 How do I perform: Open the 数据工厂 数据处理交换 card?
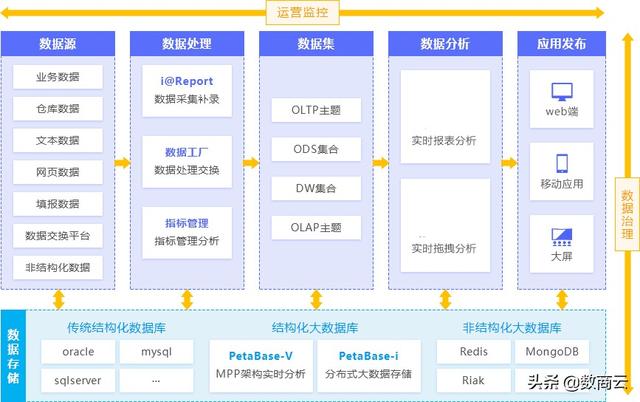187,162
